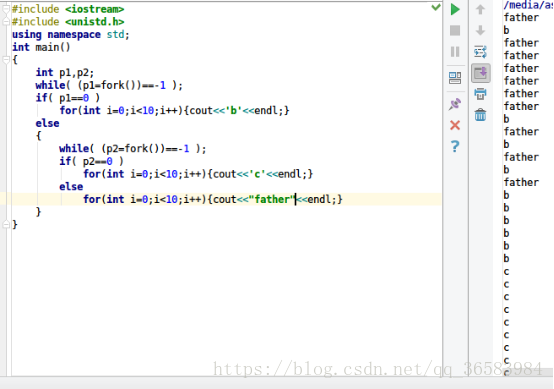Image resolution: width=554 pixels, height=389 pixels.
Task: Click the Print console output icon
Action: click(480, 94)
